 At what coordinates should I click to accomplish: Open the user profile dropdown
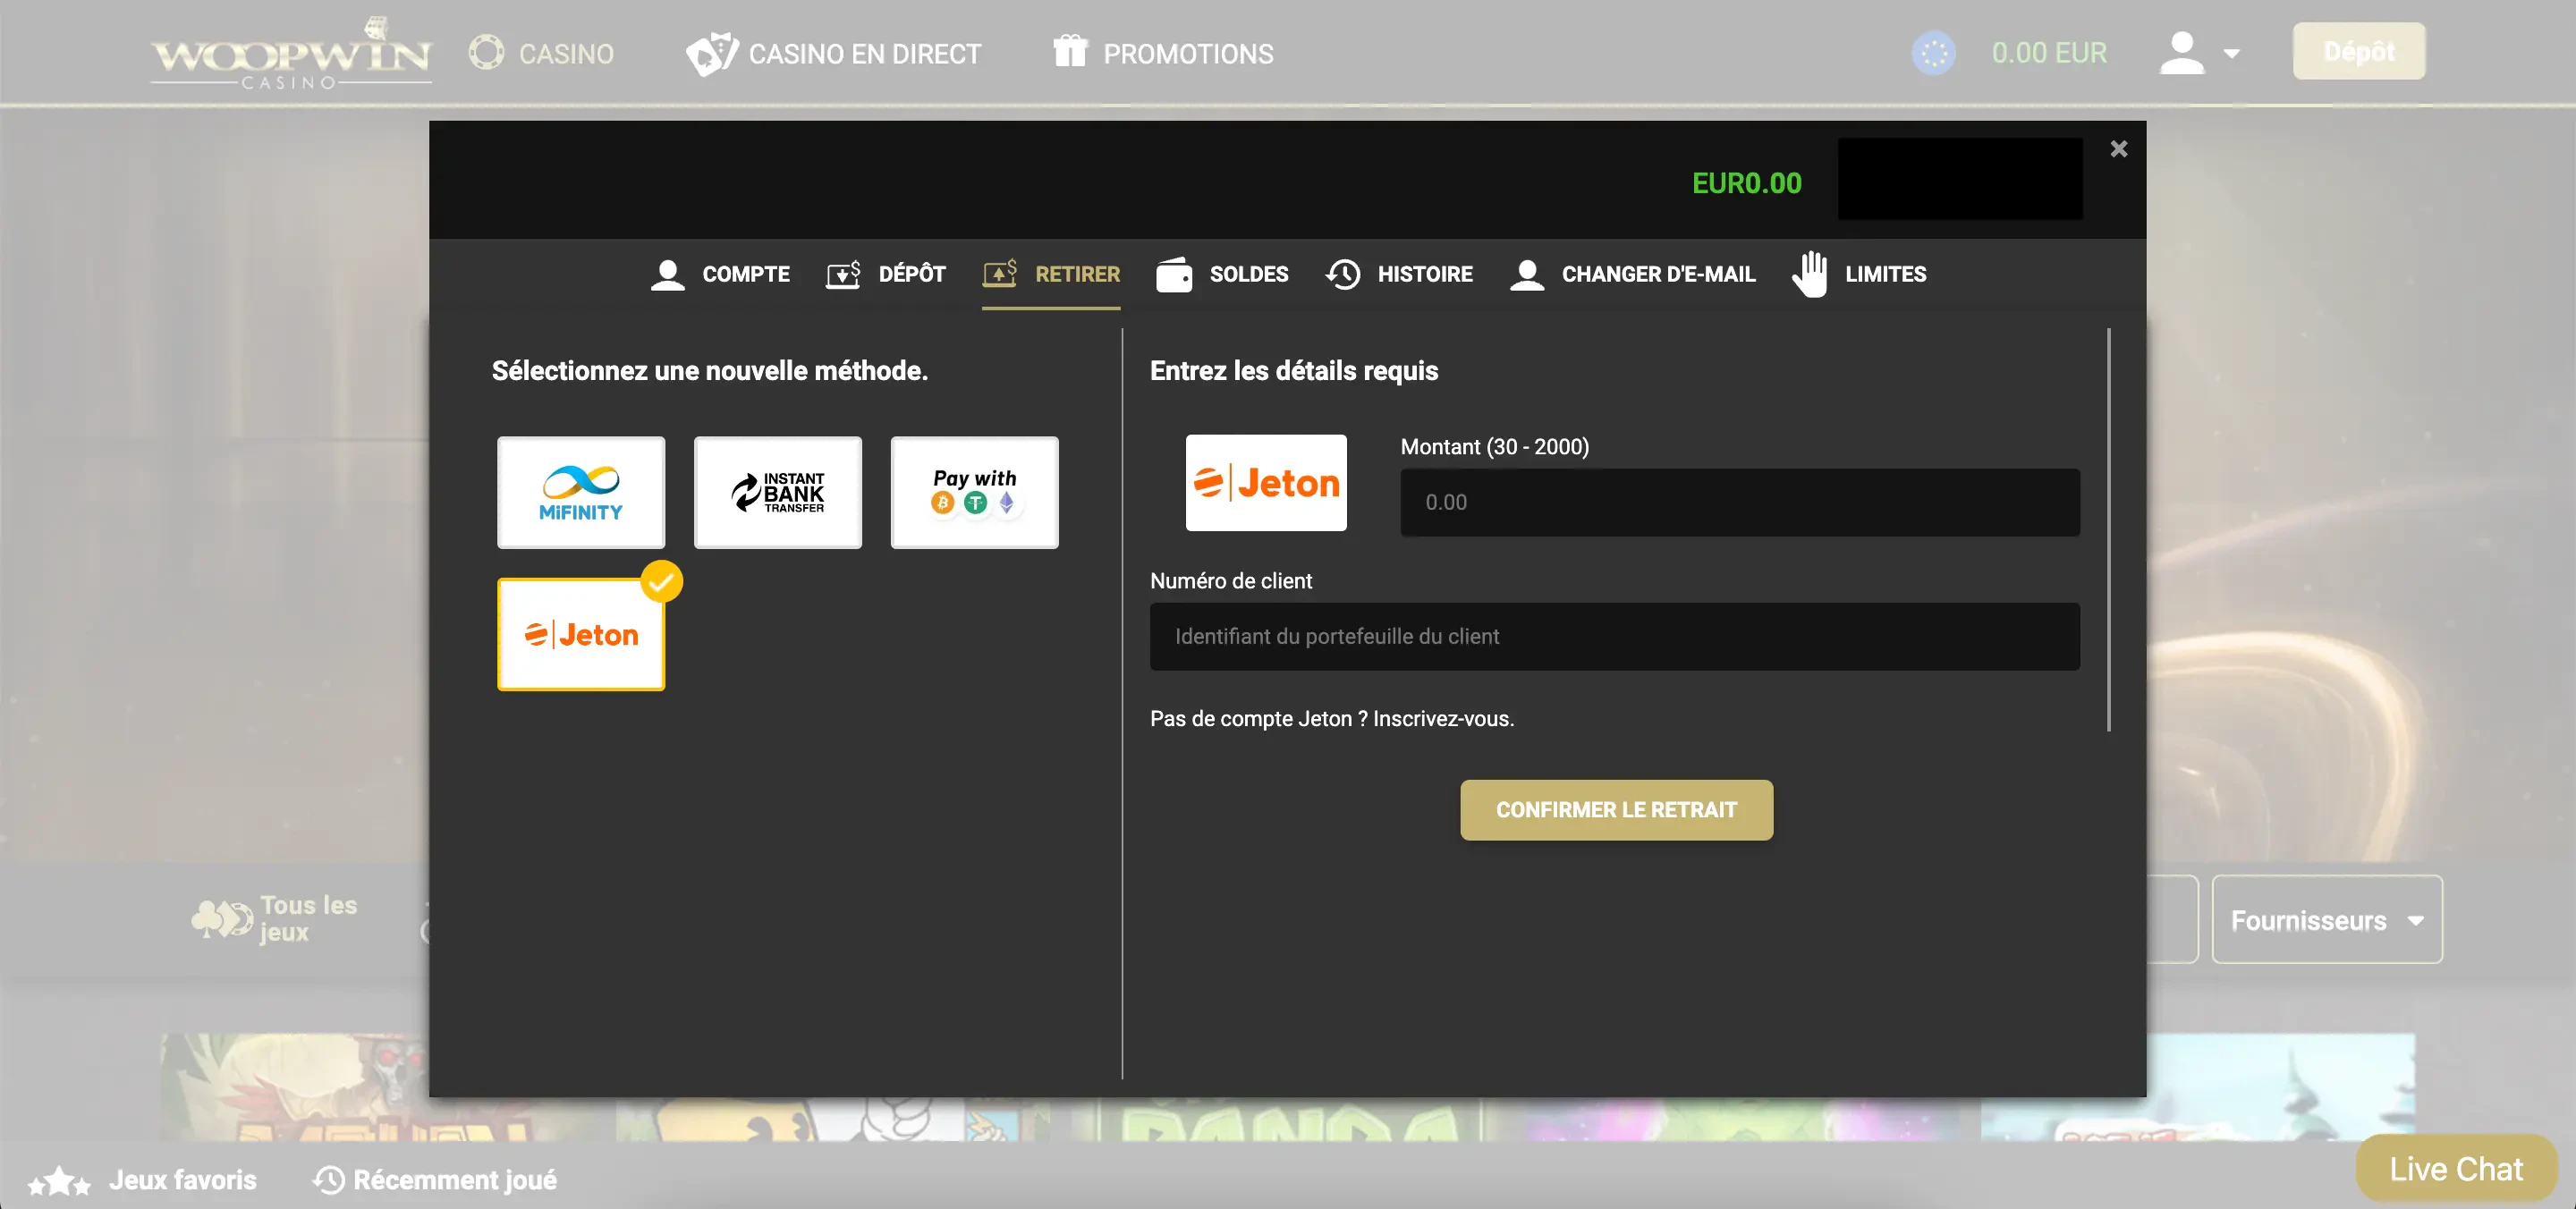click(x=2198, y=53)
